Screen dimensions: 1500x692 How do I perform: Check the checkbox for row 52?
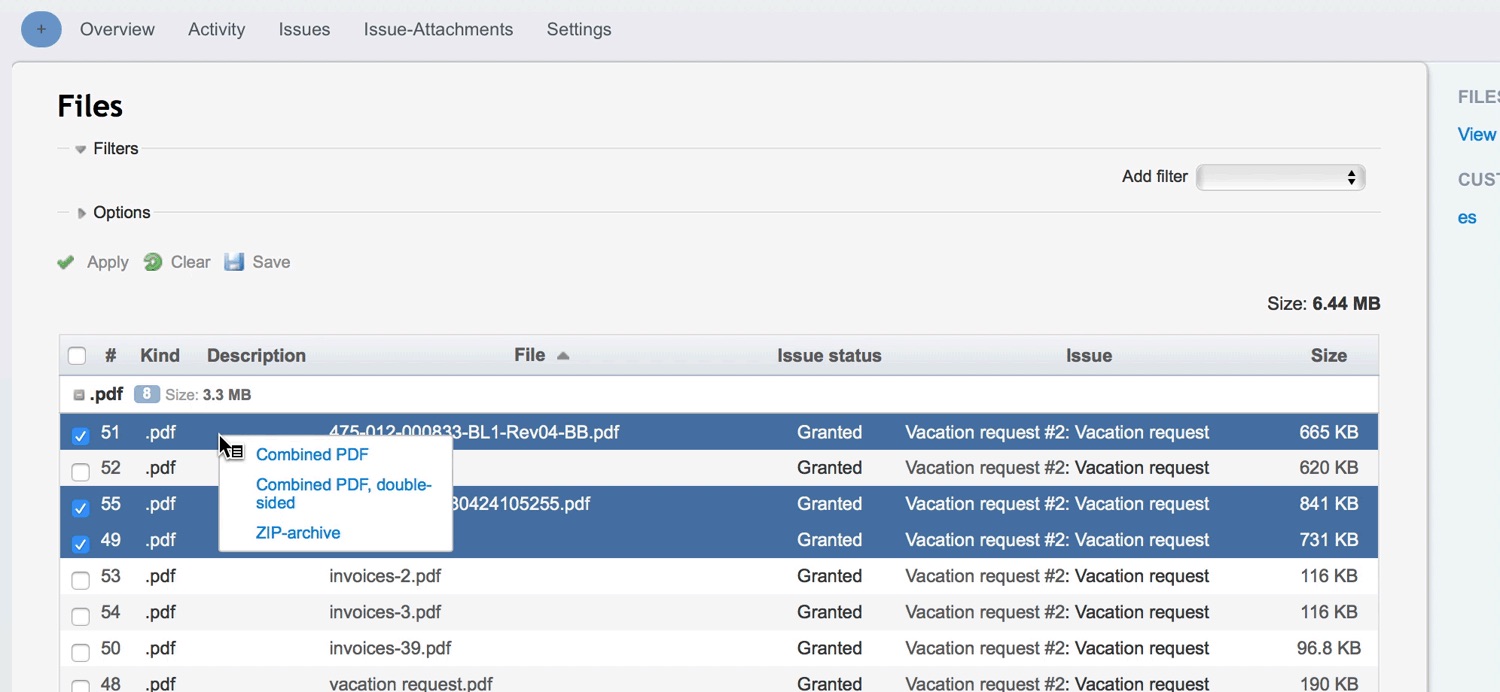81,471
